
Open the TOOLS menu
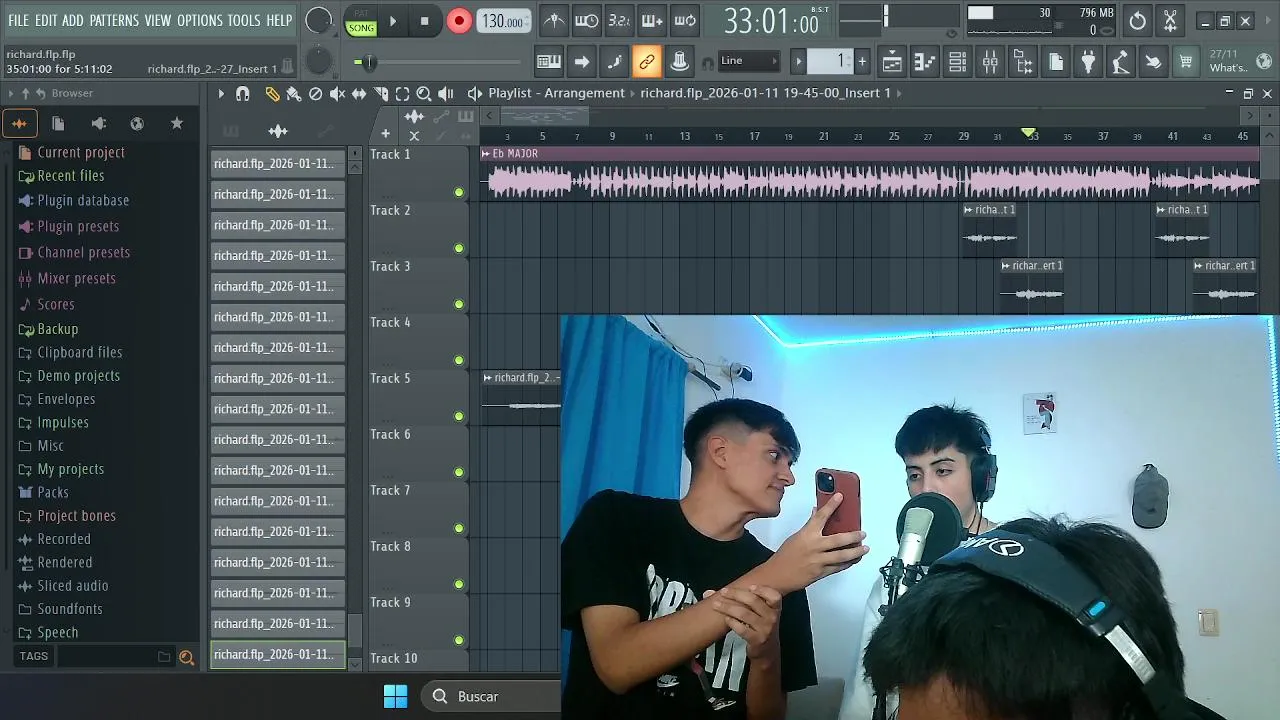click(x=244, y=20)
